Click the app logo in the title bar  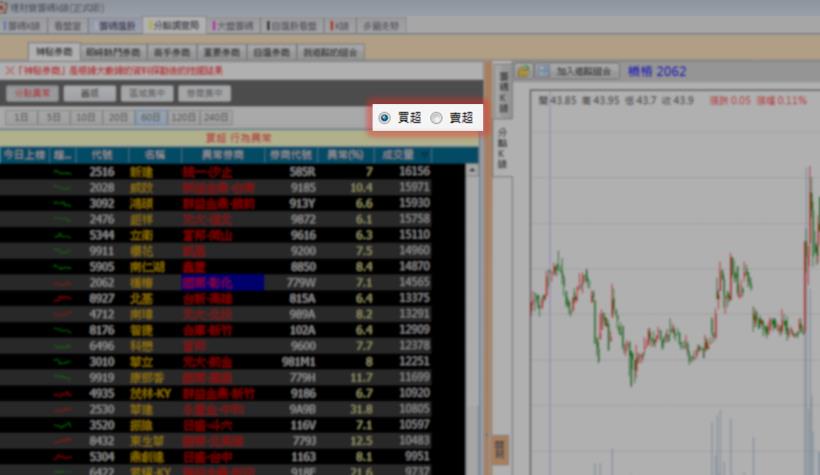click(x=3, y=7)
